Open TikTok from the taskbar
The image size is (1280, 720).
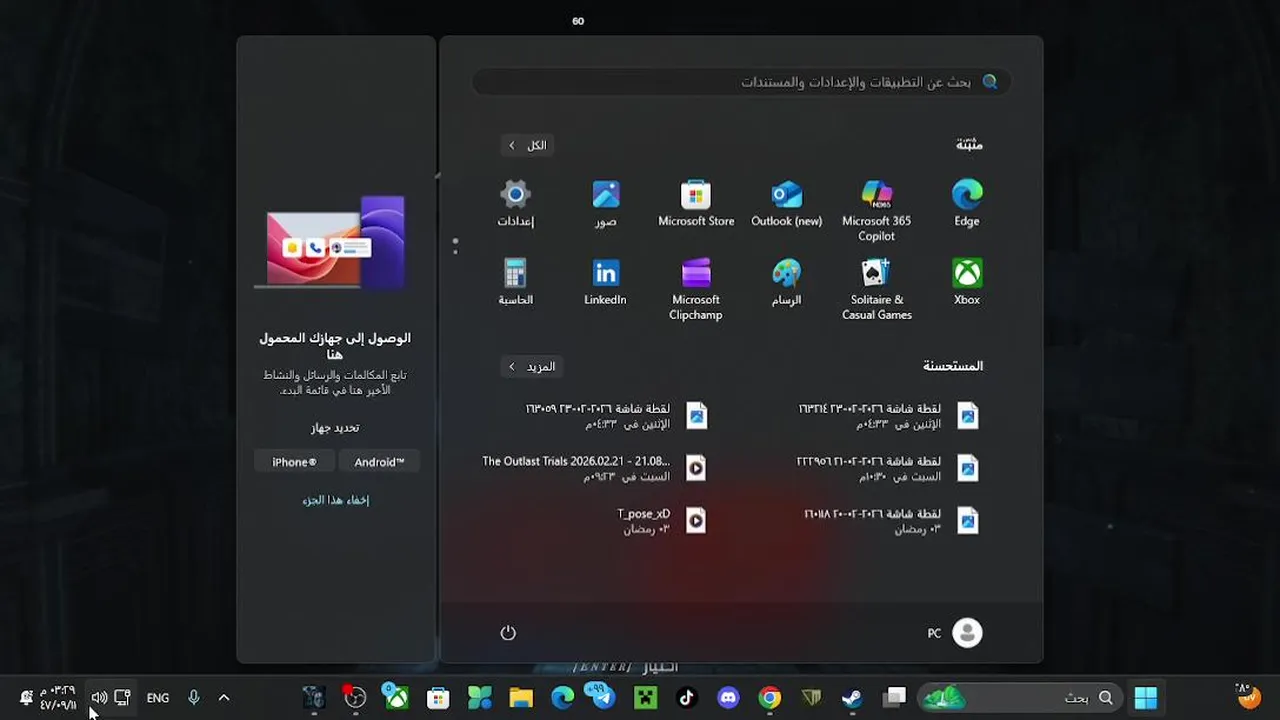[x=686, y=698]
